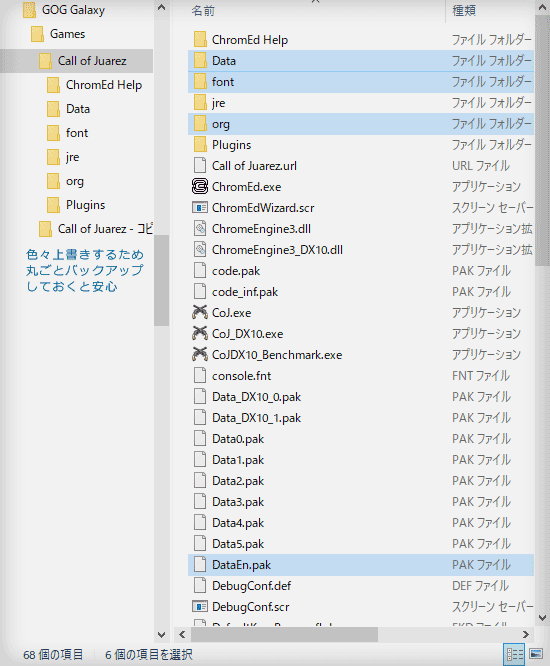Click the CoJ.exe crossed-pistols icon
The image size is (550, 666).
tap(200, 313)
